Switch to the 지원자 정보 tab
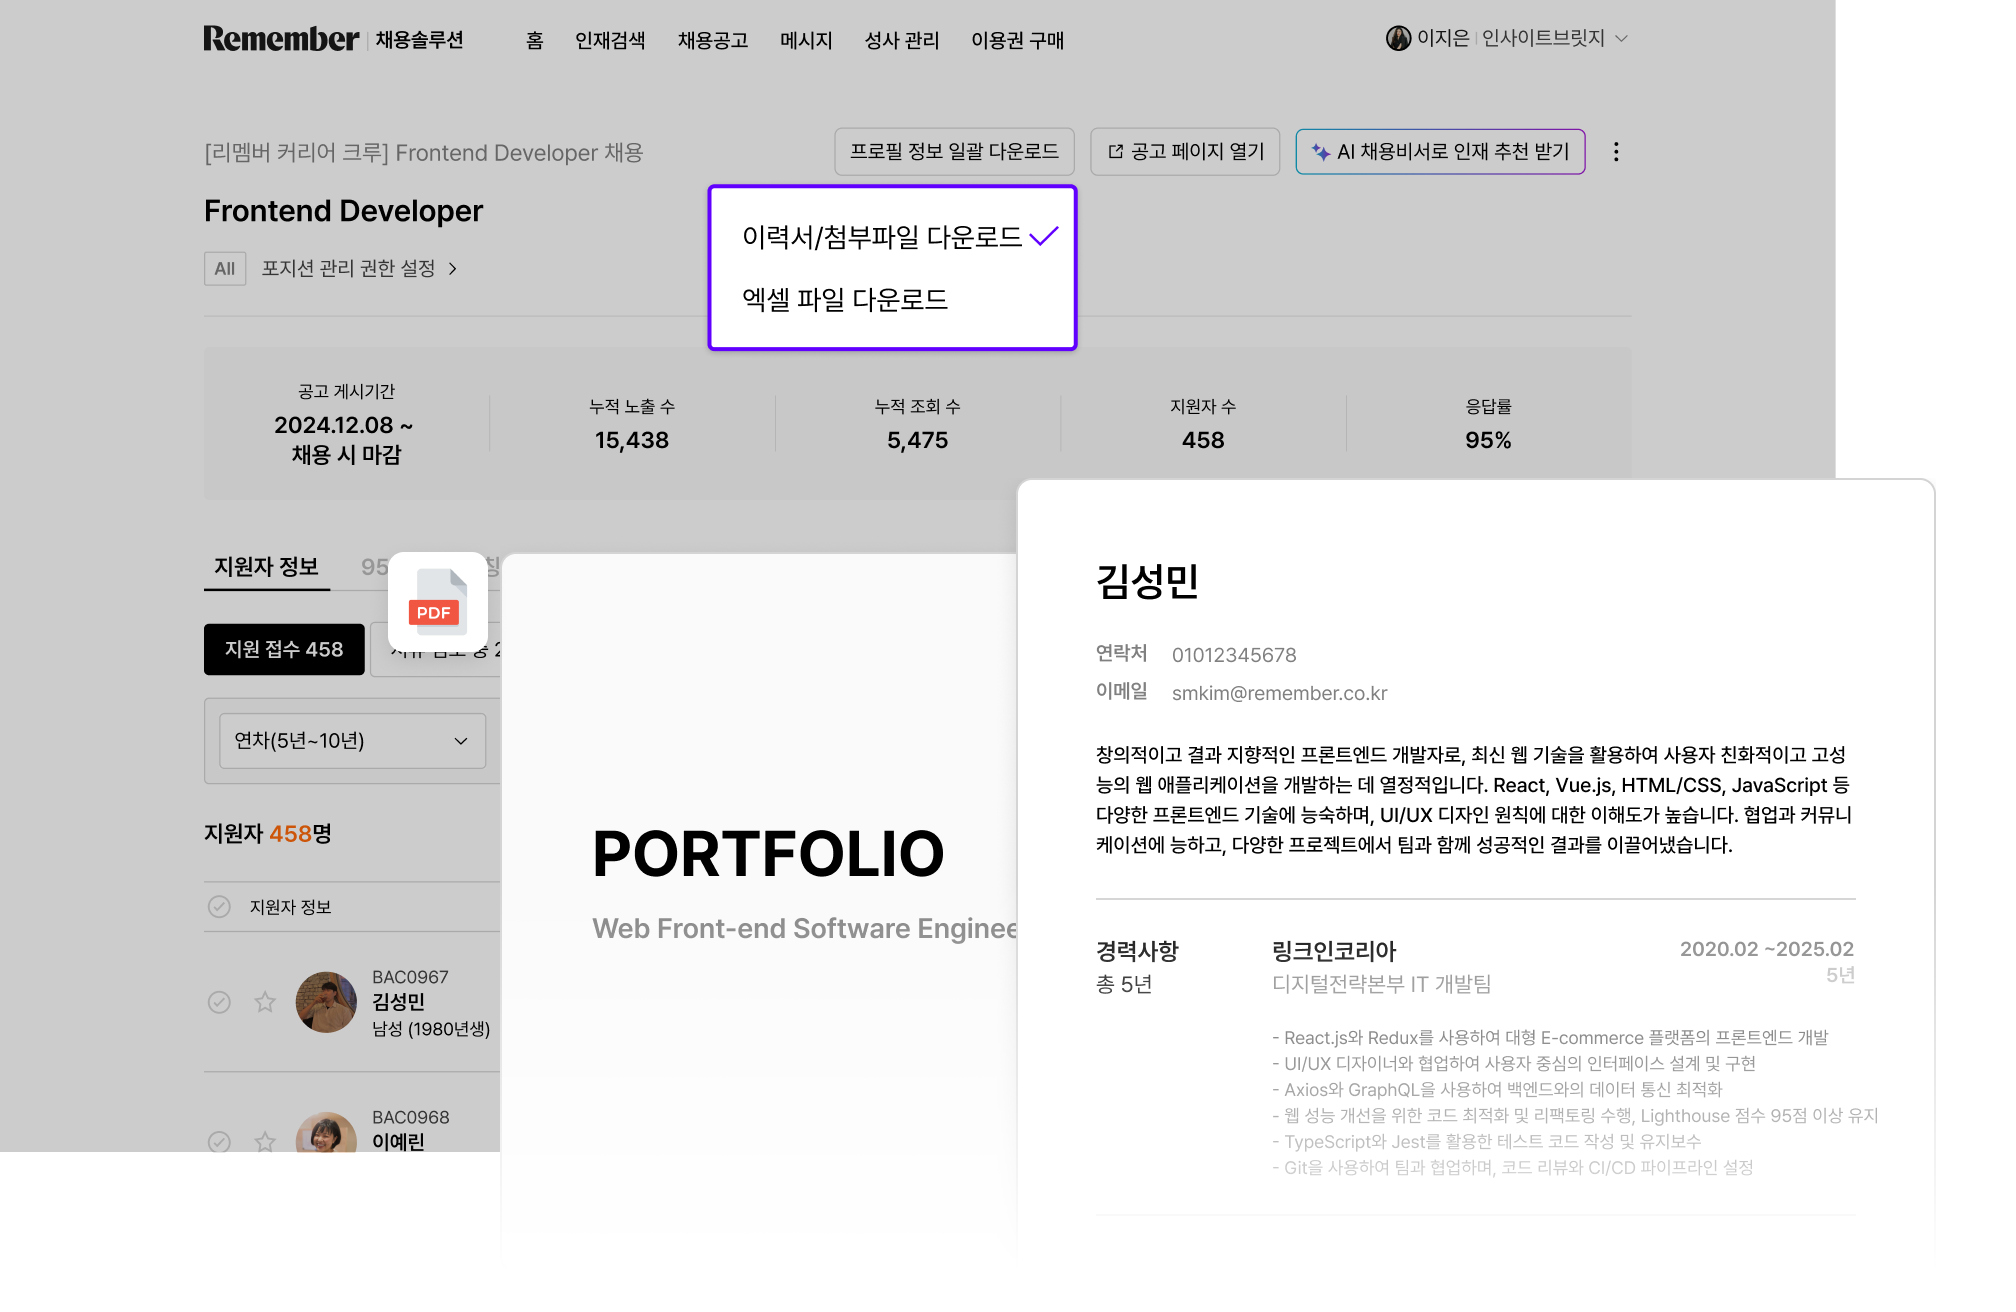Viewport: 2016px width, 1312px height. pos(266,566)
